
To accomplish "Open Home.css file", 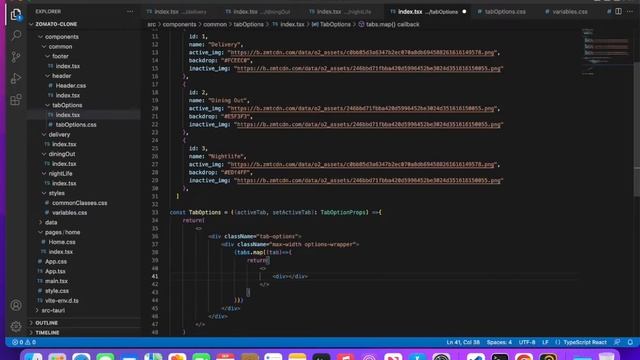I will tap(62, 242).
